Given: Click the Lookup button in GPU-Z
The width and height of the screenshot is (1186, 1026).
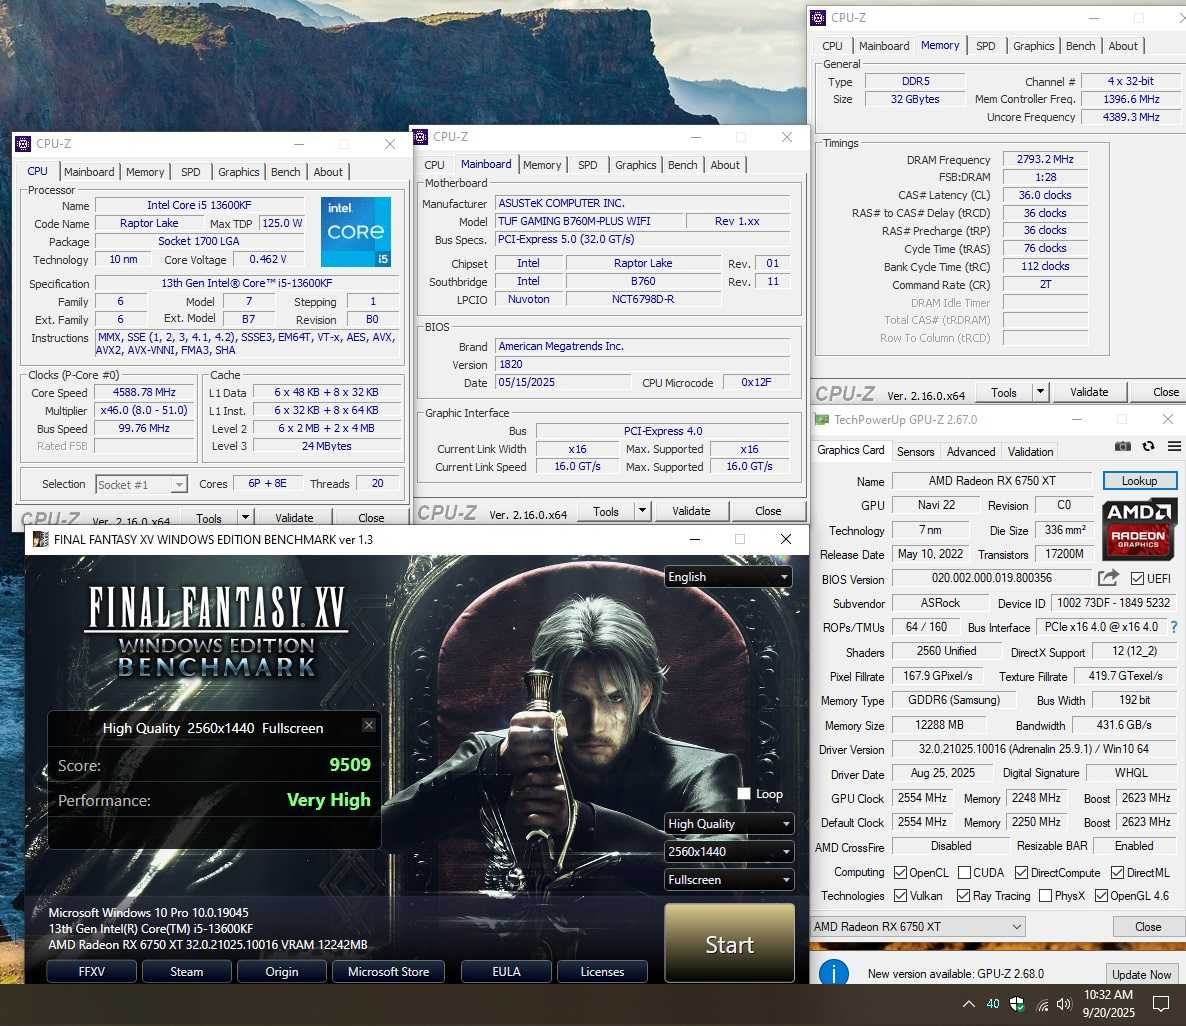Looking at the screenshot, I should coord(1139,480).
